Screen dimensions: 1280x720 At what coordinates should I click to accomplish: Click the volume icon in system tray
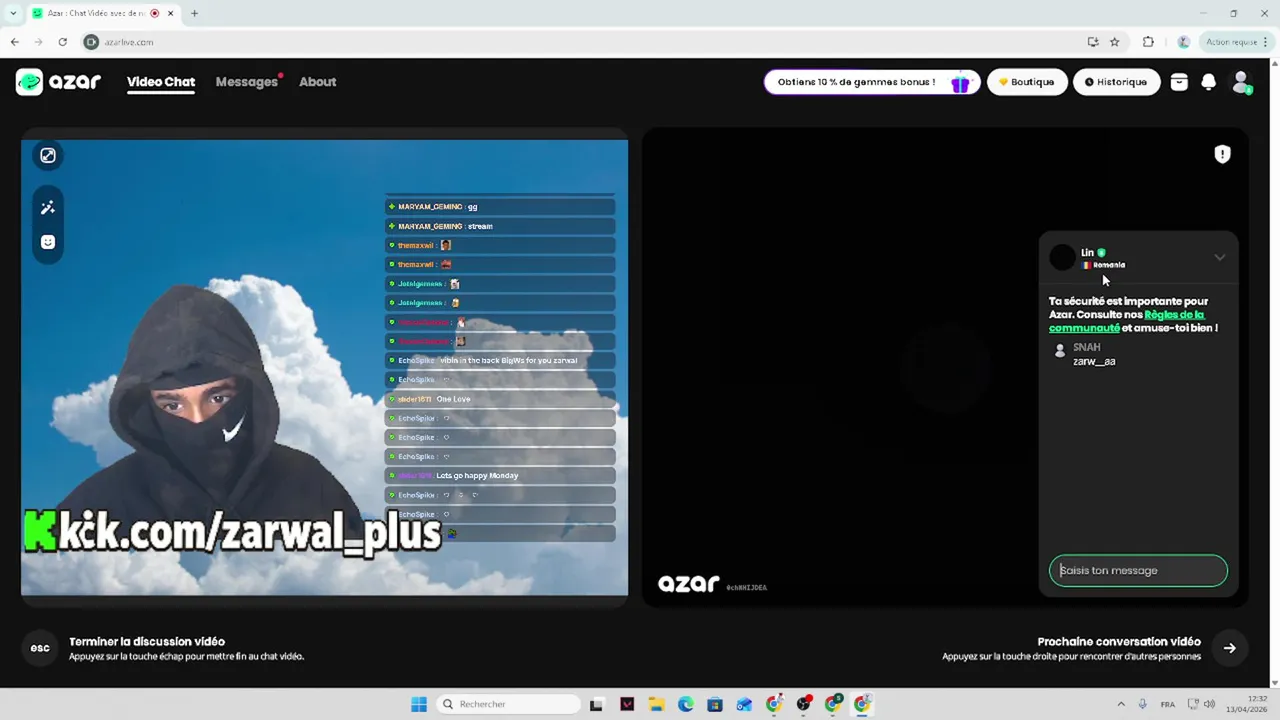pos(1209,704)
